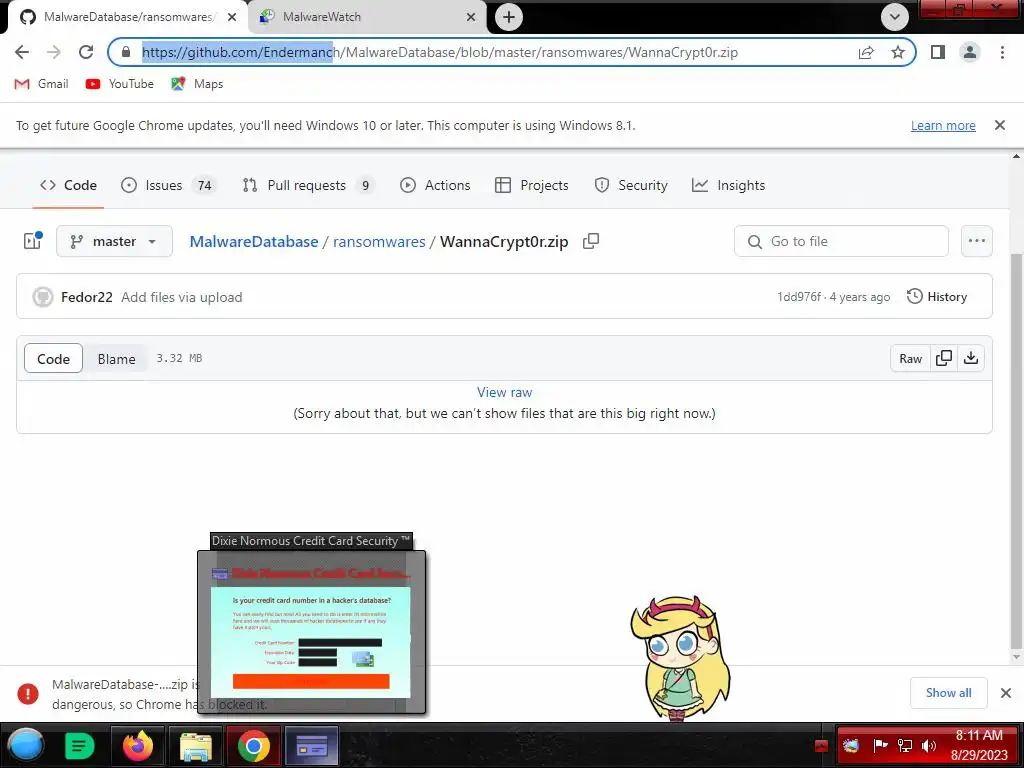This screenshot has width=1024, height=768.
Task: Select the Code view button
Action: (54, 359)
